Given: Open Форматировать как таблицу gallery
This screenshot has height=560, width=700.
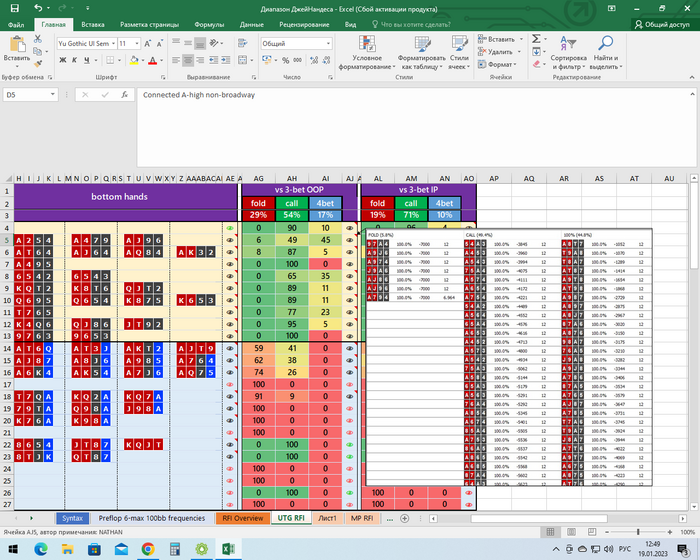Looking at the screenshot, I should point(422,53).
